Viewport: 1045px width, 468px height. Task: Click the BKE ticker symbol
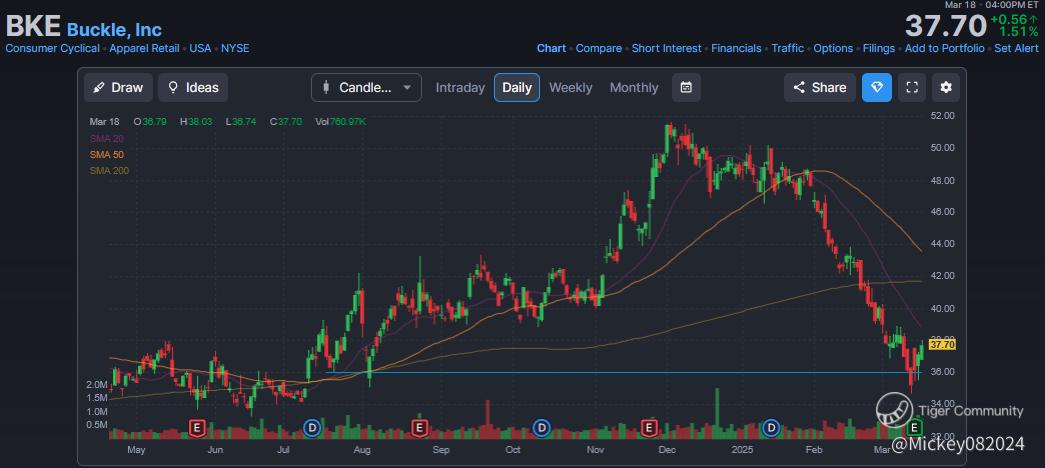click(33, 27)
